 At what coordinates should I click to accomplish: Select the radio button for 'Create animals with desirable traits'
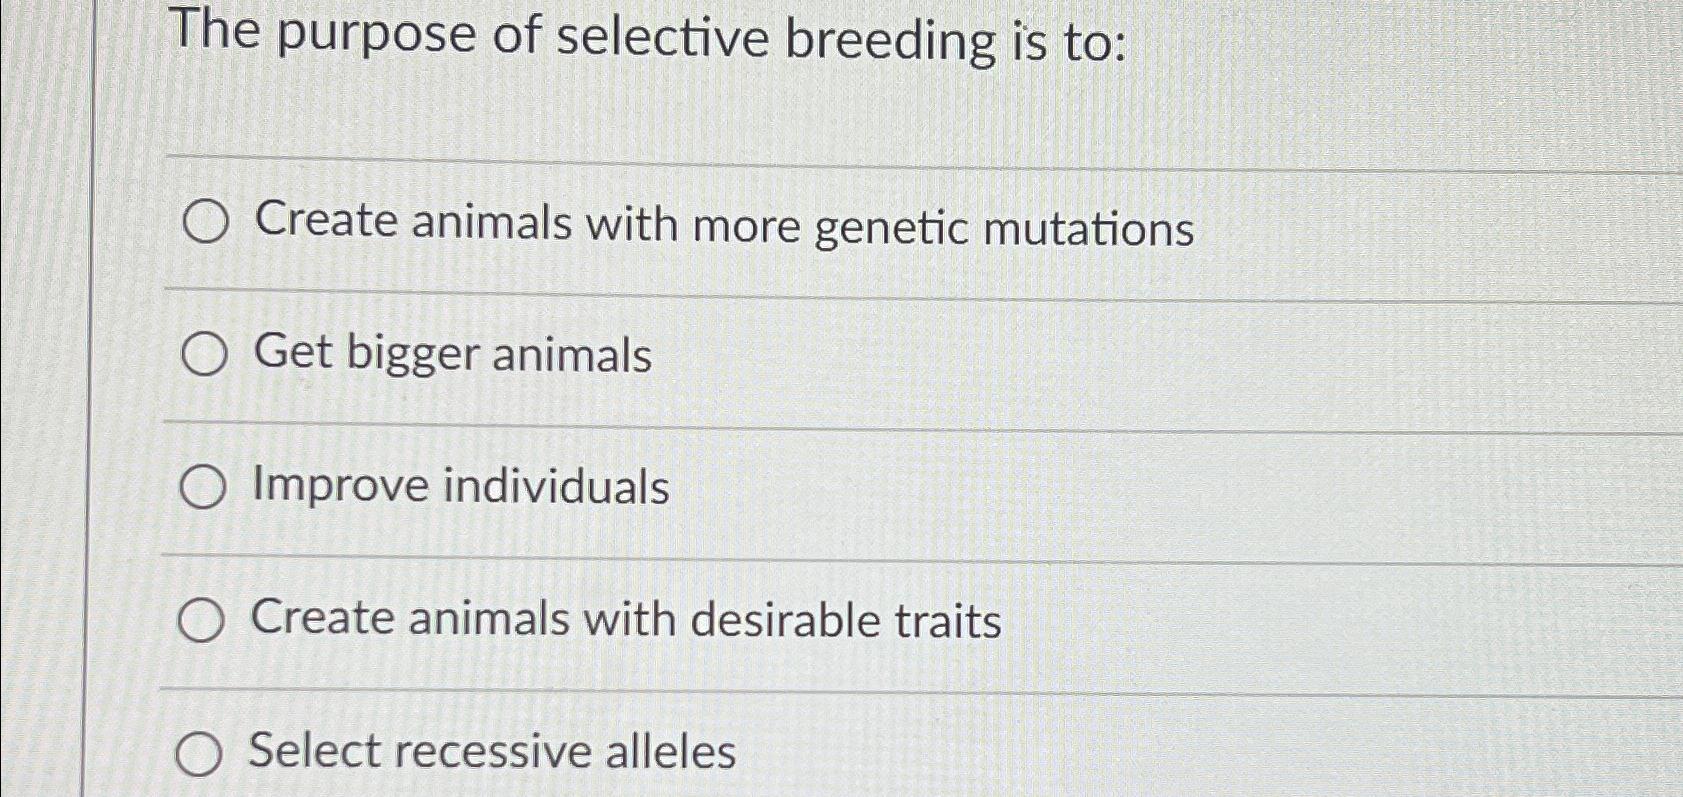point(203,620)
